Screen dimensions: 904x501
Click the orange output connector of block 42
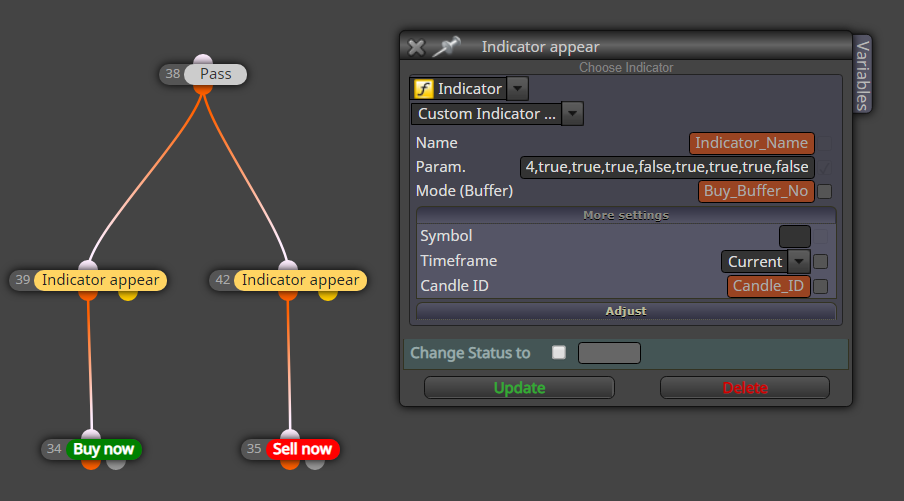[288, 295]
